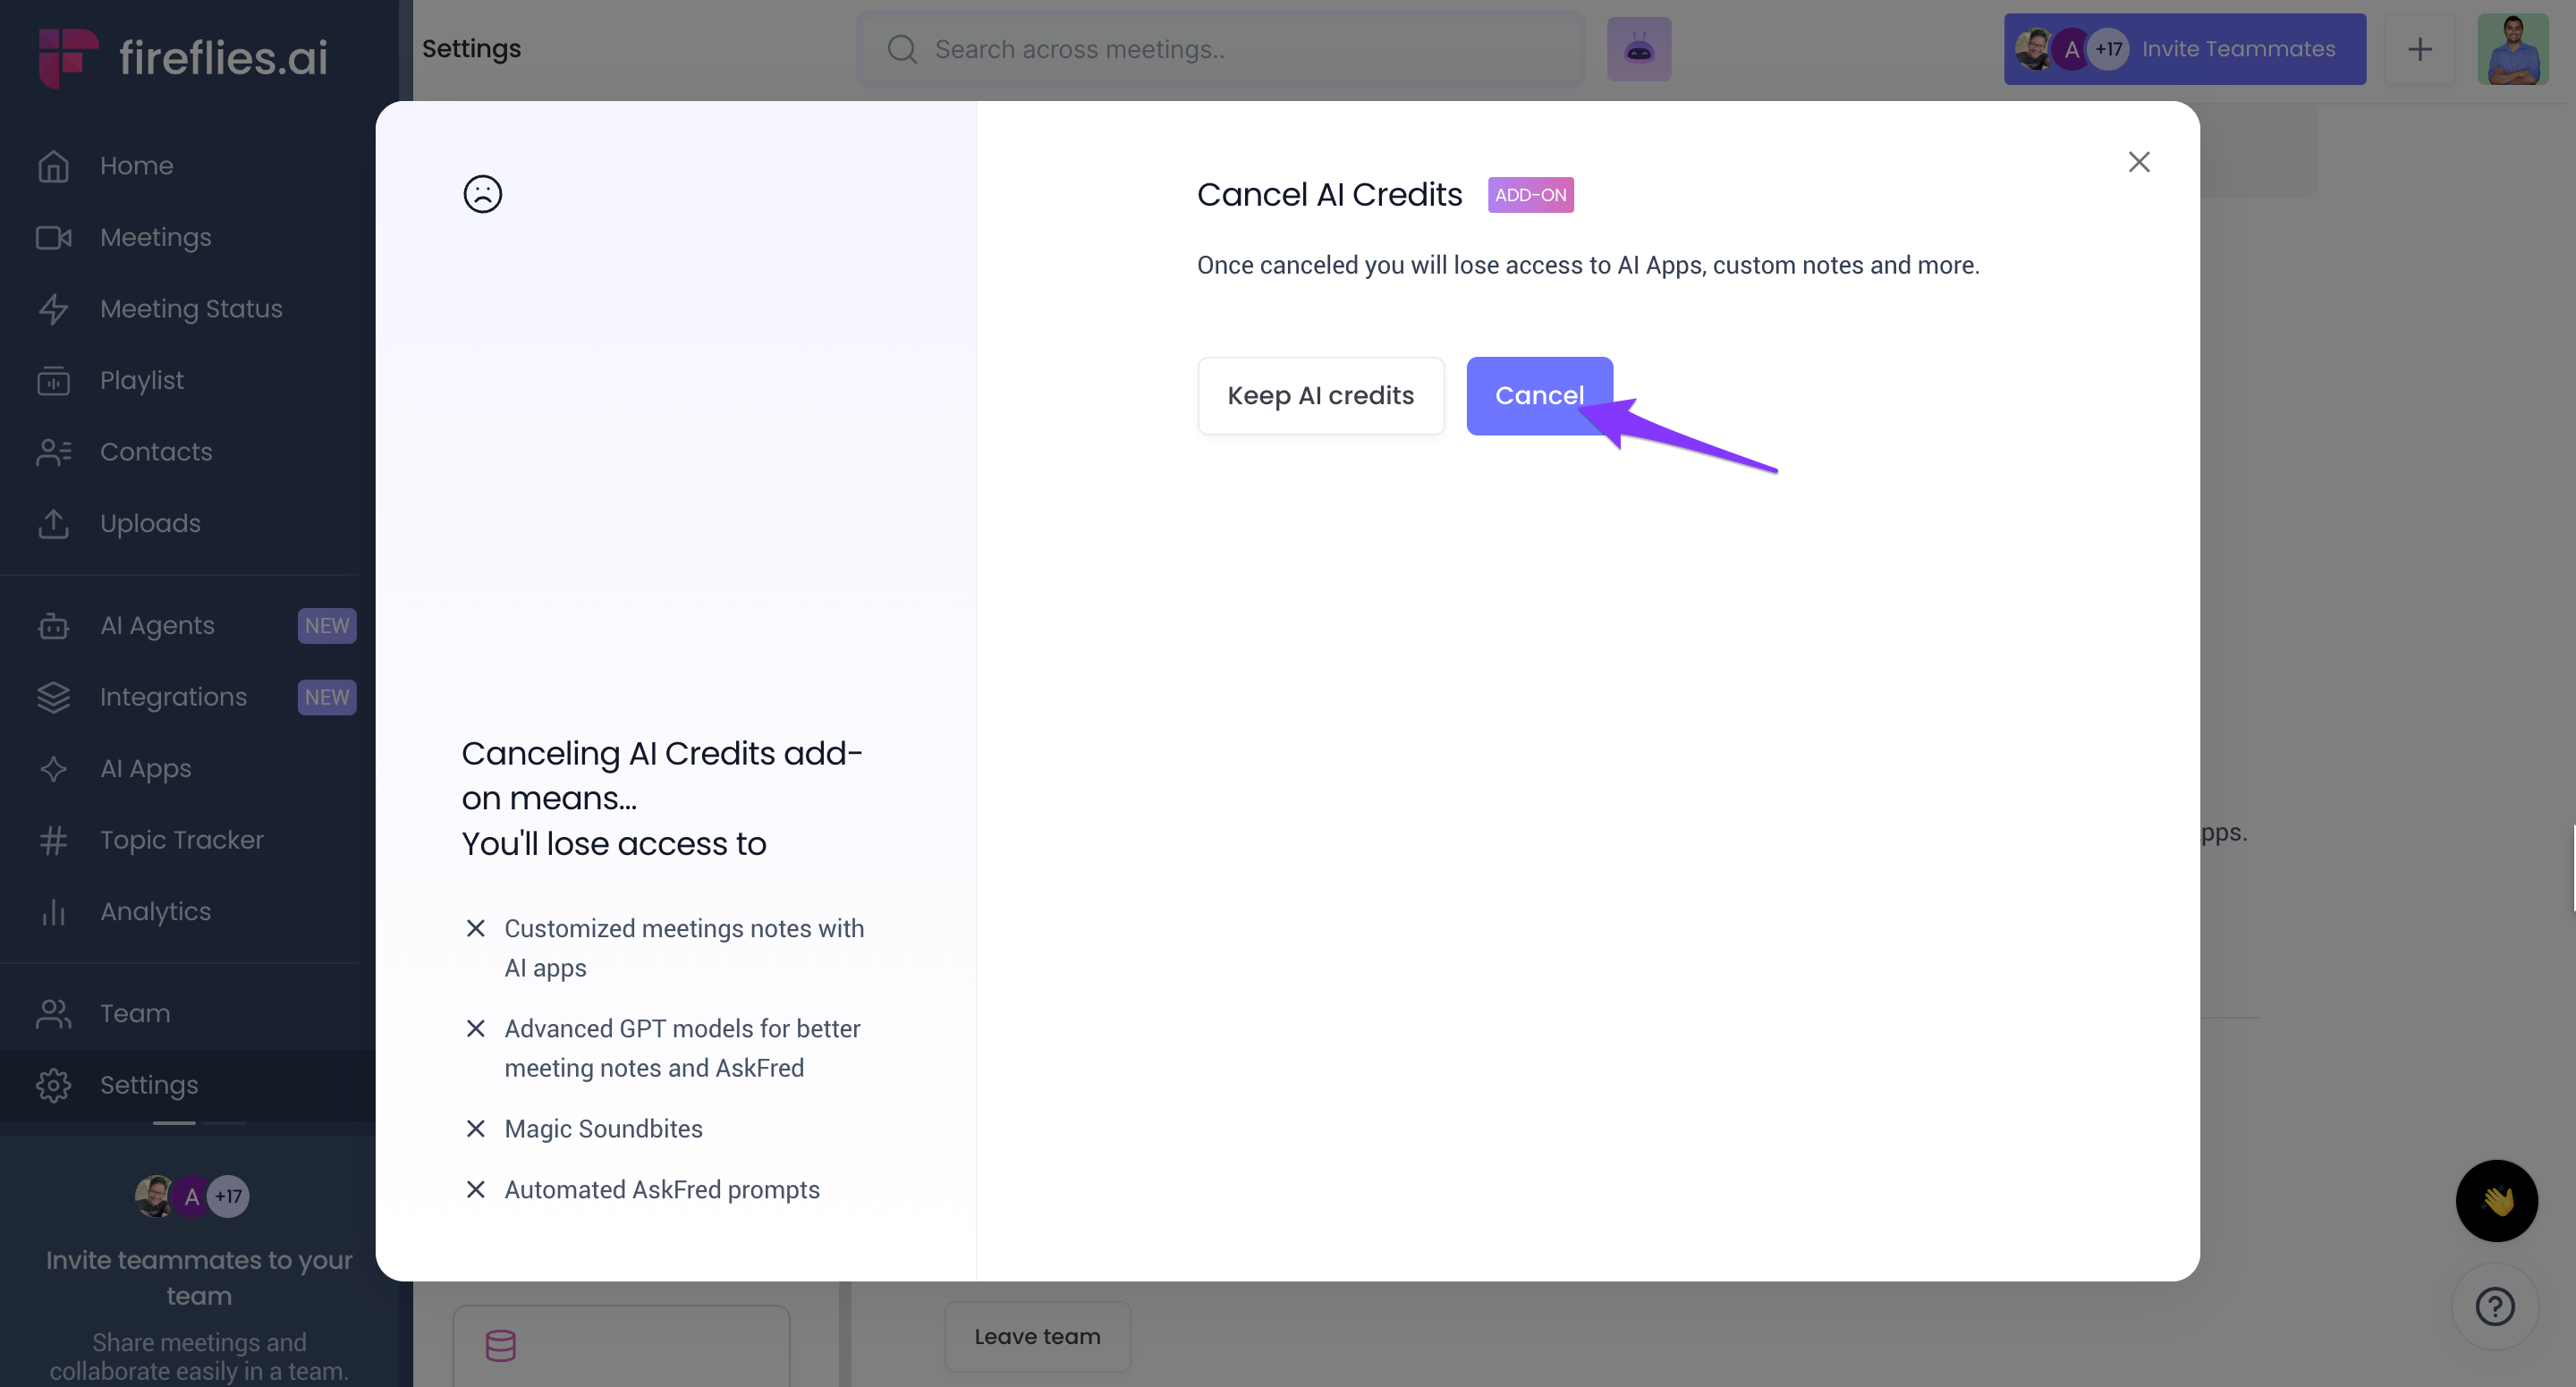The image size is (2576, 1387).
Task: Open Home in the sidebar
Action: click(136, 166)
